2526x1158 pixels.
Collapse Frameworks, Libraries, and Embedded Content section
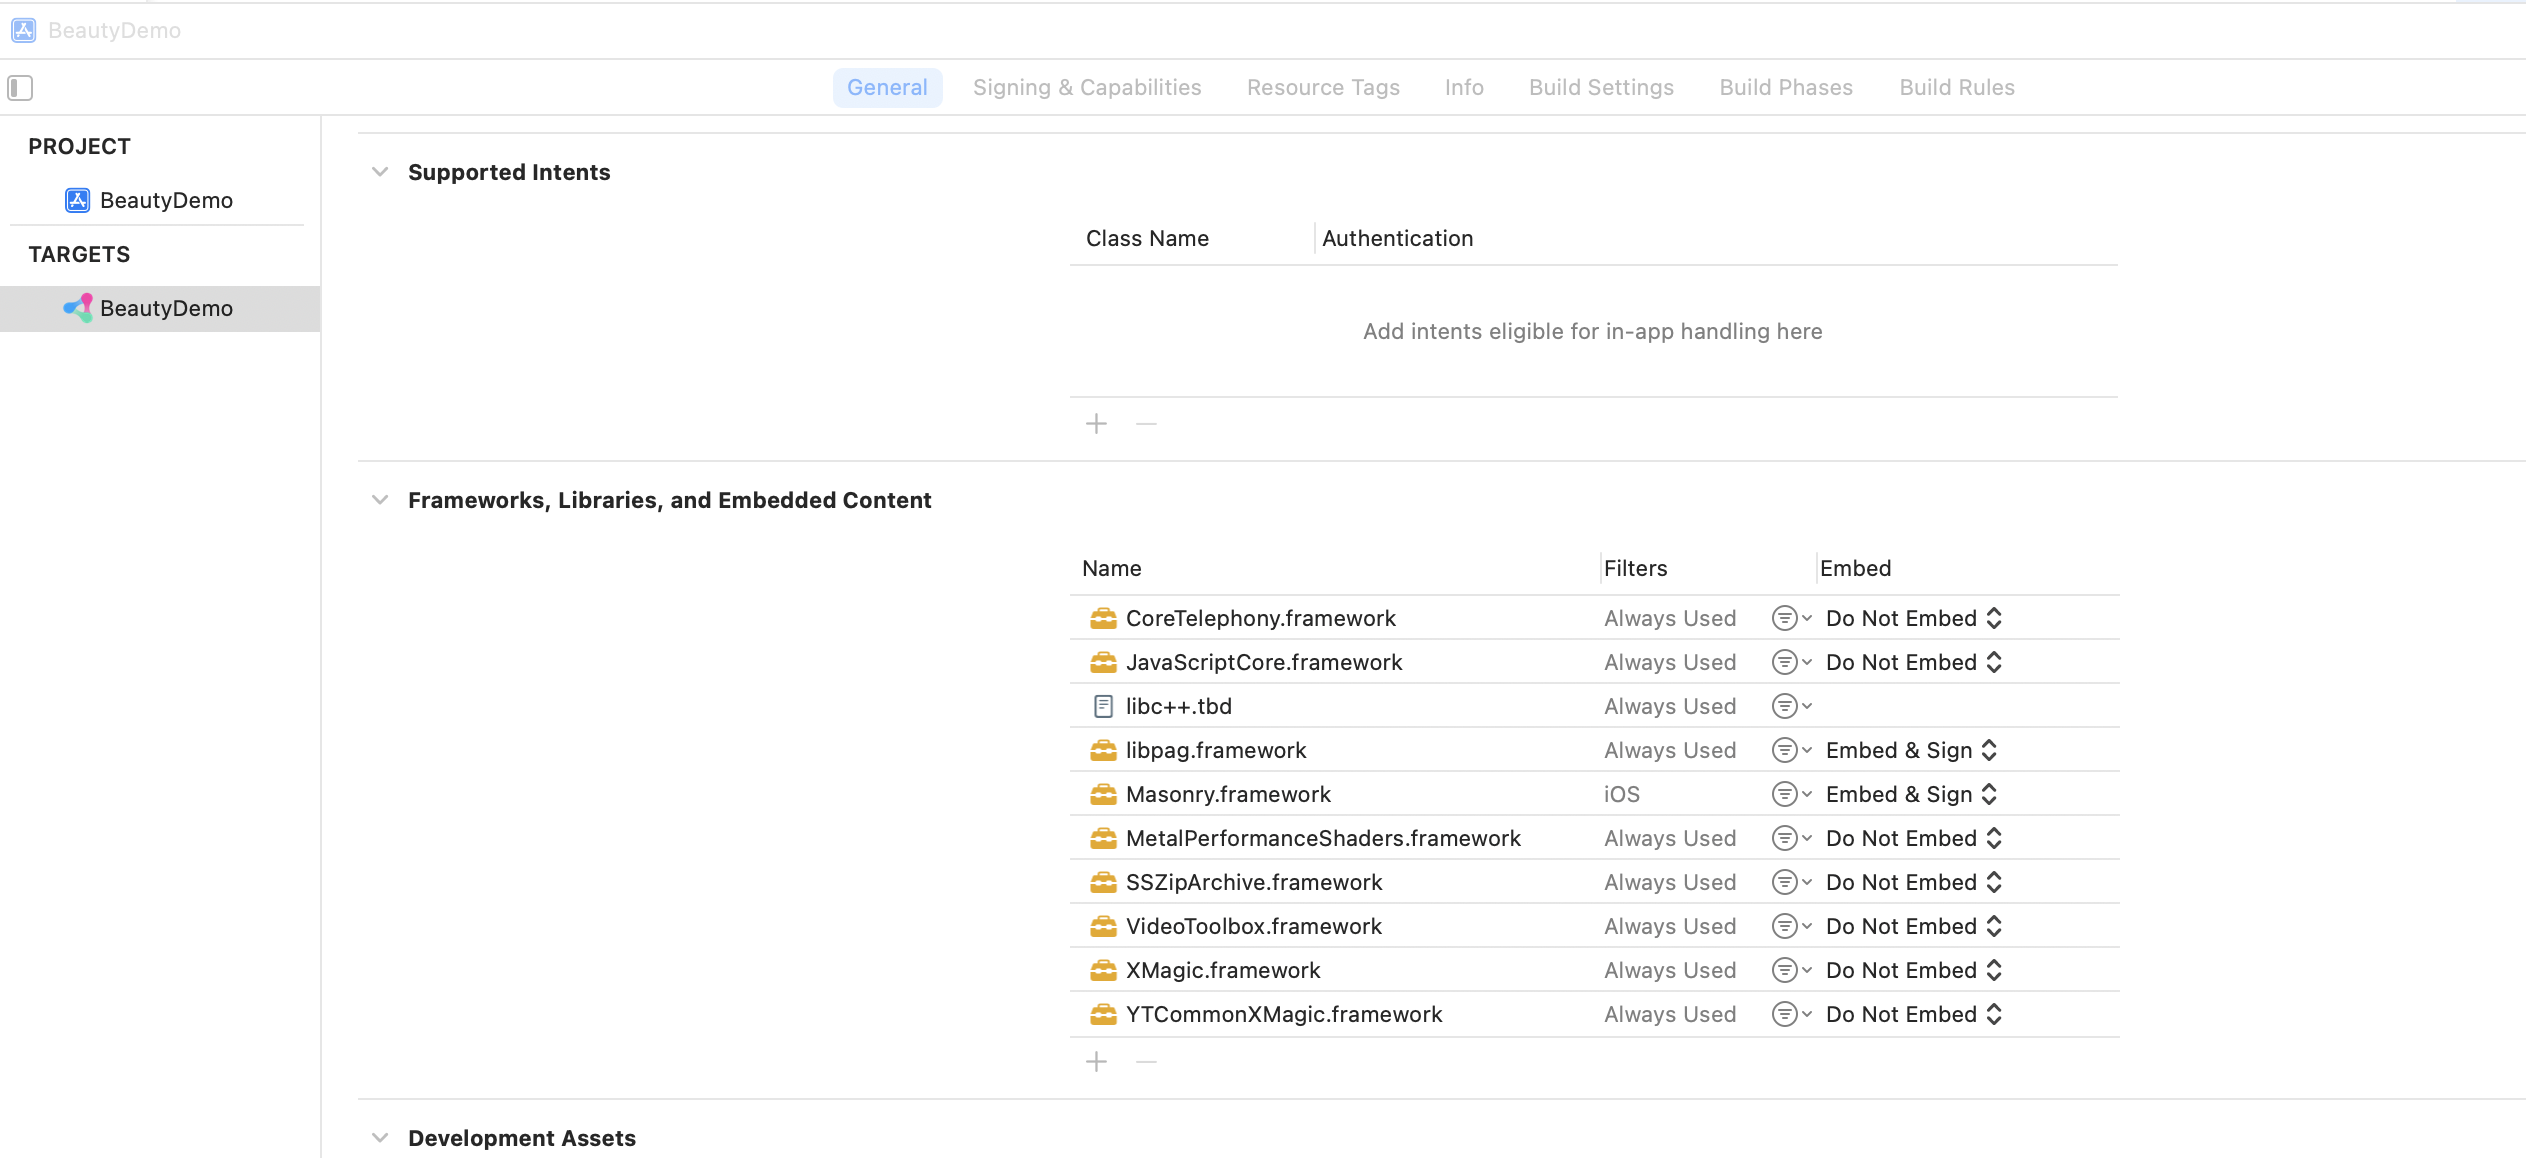click(380, 500)
